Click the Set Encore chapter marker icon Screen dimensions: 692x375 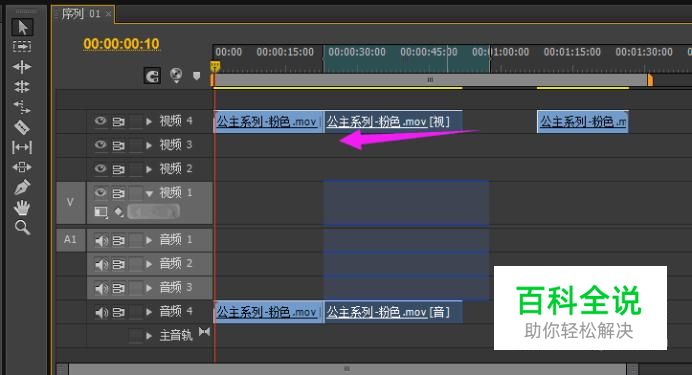(x=176, y=75)
